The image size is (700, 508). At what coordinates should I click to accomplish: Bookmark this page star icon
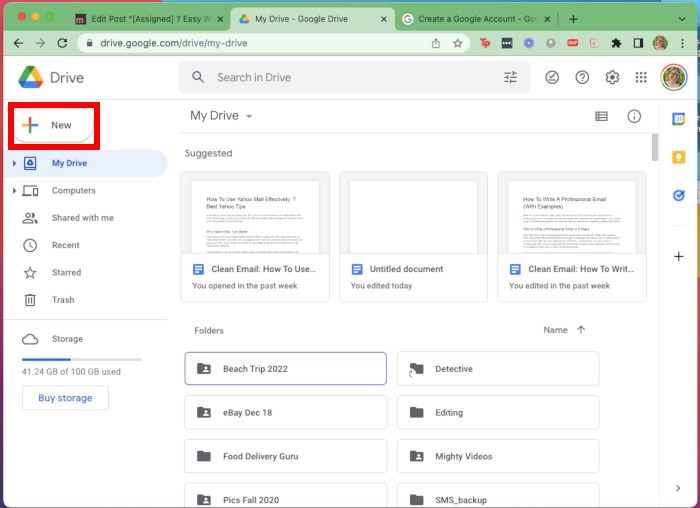click(x=458, y=43)
